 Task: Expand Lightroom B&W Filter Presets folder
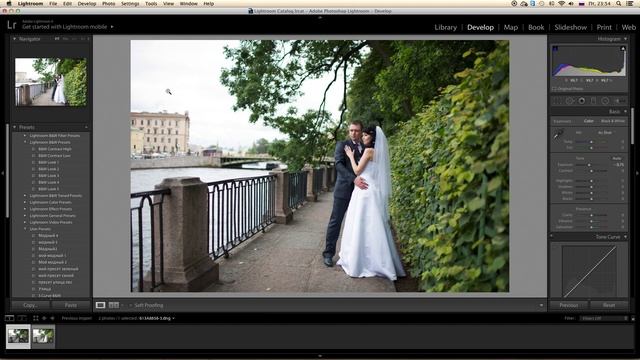(25, 136)
